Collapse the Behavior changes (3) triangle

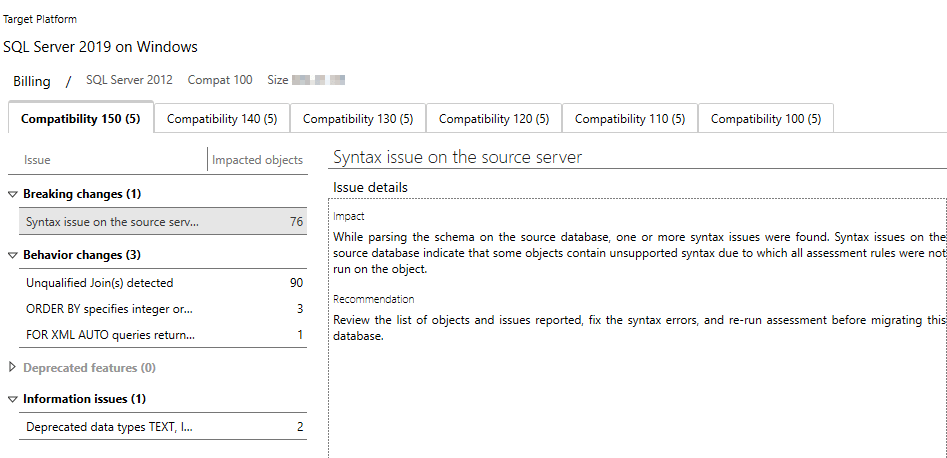click(x=13, y=256)
